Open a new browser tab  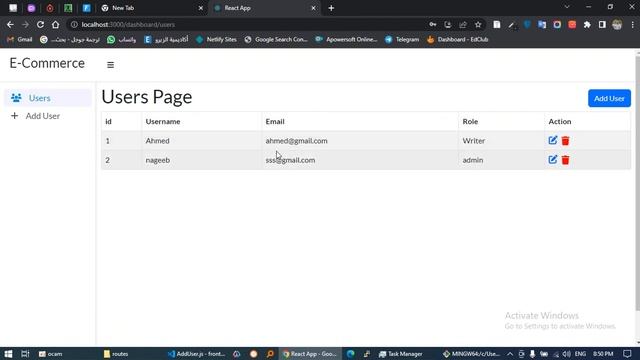tap(331, 8)
